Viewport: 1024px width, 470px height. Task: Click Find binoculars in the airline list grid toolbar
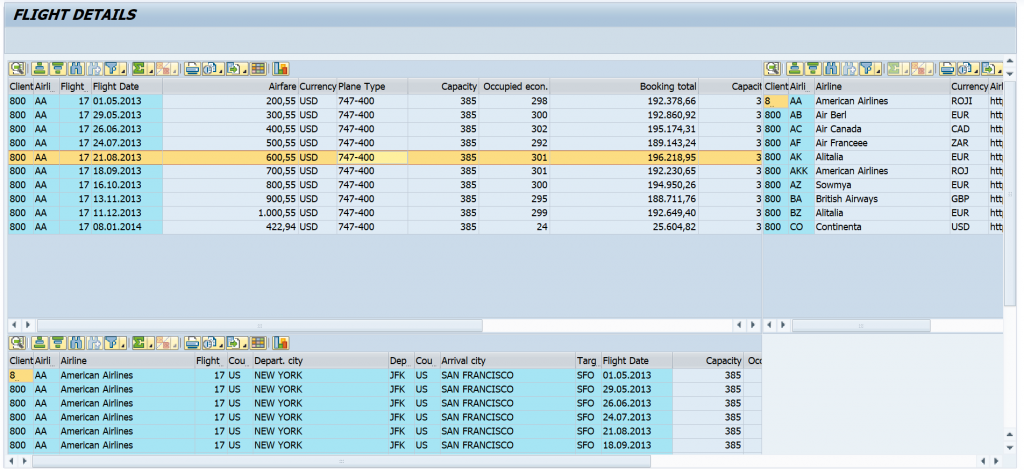(831, 69)
